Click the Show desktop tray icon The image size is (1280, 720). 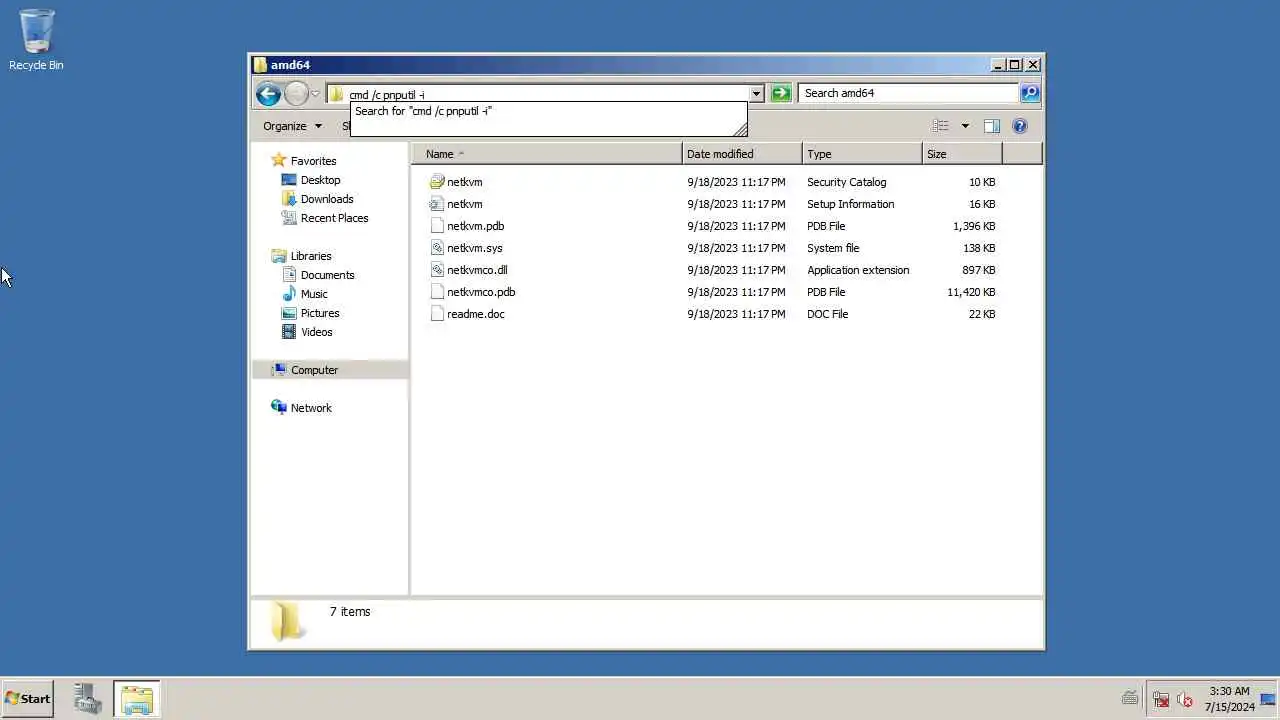(x=1268, y=699)
